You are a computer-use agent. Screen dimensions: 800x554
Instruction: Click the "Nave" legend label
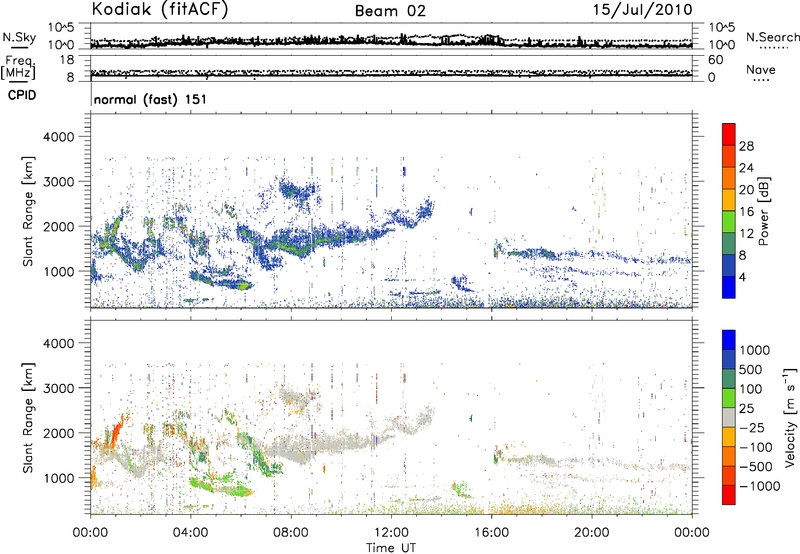point(761,70)
